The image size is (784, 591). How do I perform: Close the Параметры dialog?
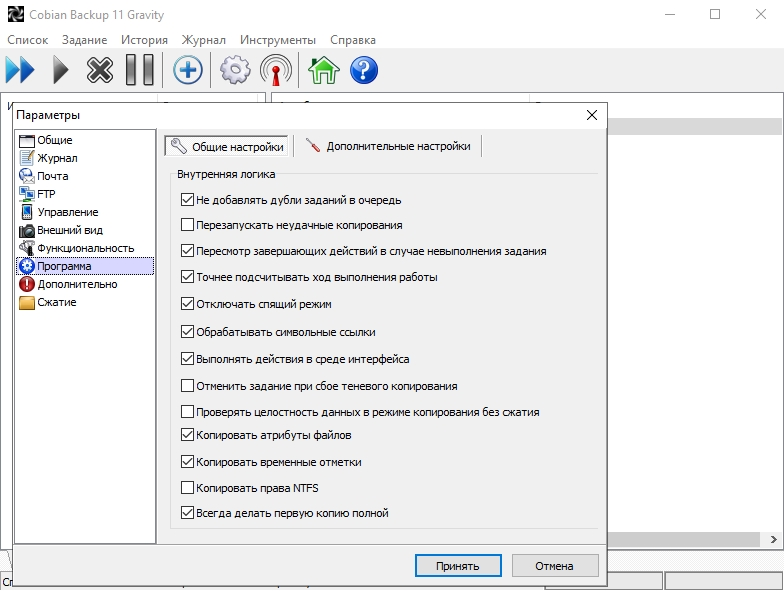tap(592, 115)
